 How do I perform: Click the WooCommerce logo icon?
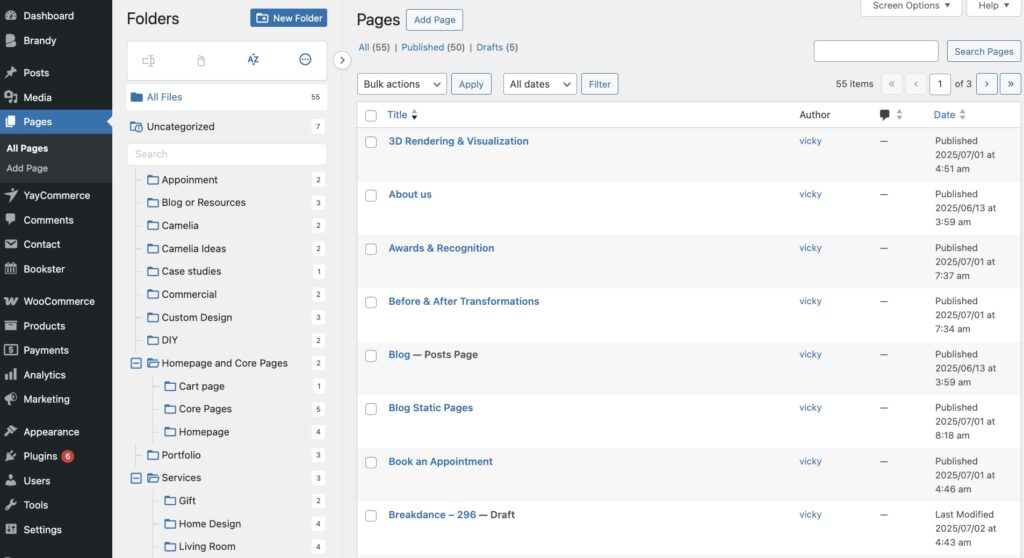(10, 301)
